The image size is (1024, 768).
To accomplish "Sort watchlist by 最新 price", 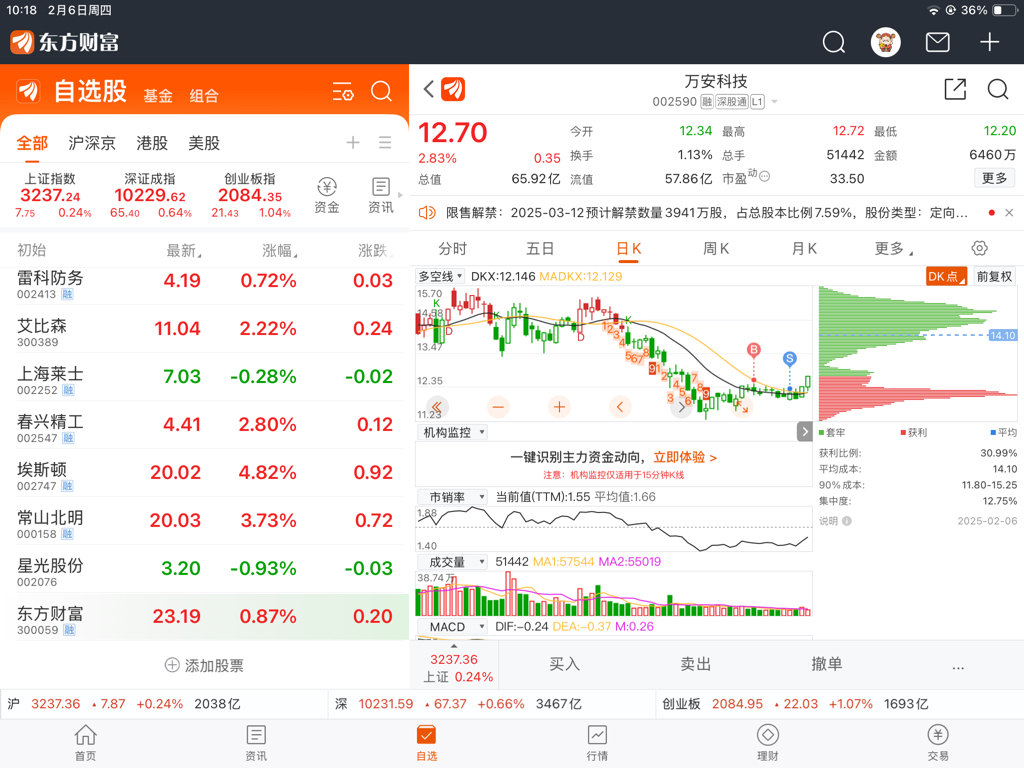I will pos(184,250).
